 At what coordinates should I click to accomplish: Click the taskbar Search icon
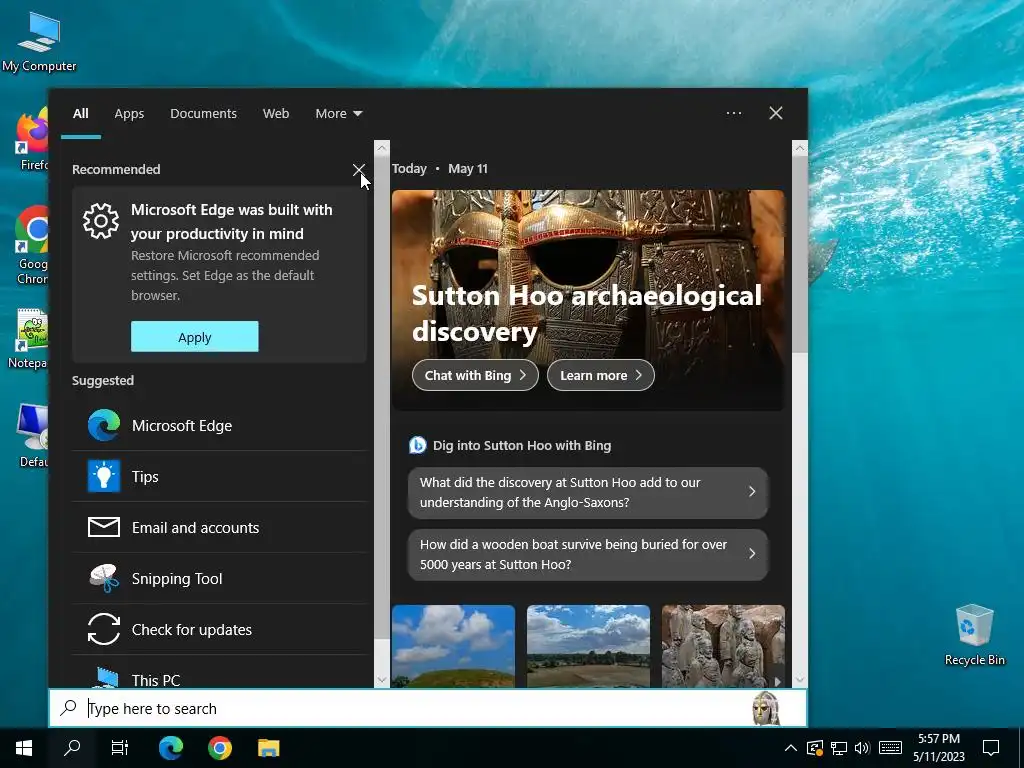72,748
